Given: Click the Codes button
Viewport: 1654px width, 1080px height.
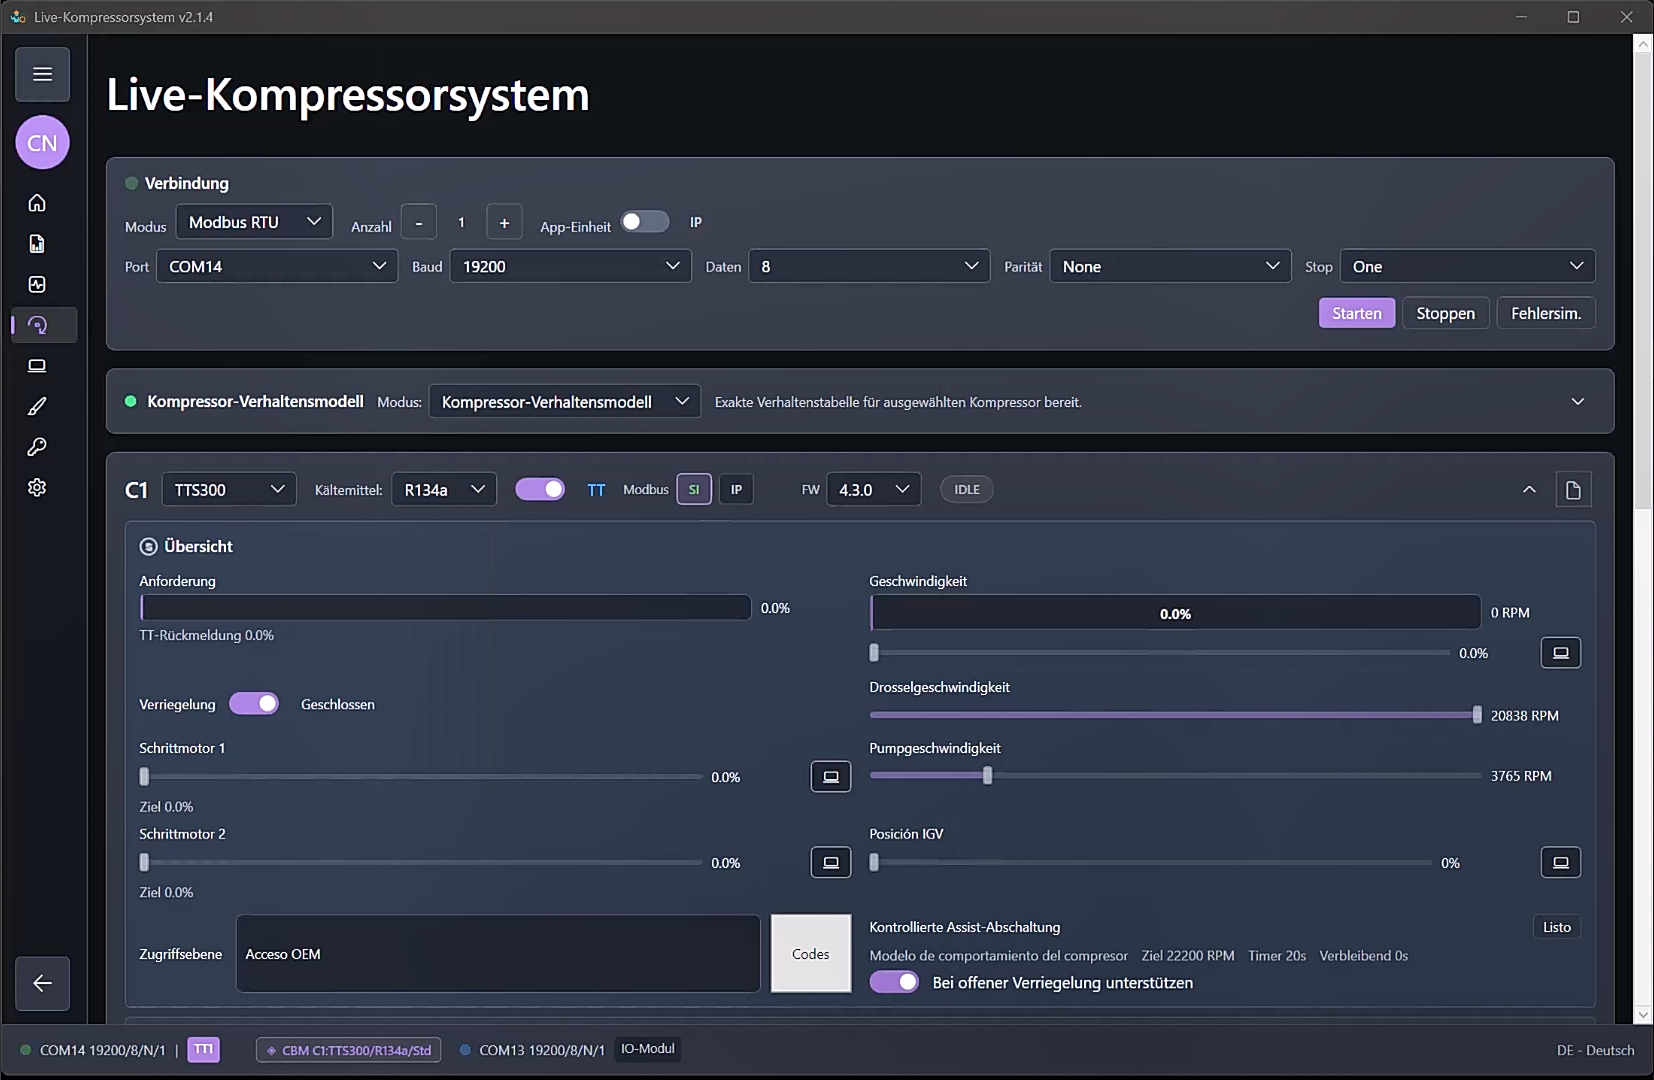Looking at the screenshot, I should pyautogui.click(x=811, y=954).
